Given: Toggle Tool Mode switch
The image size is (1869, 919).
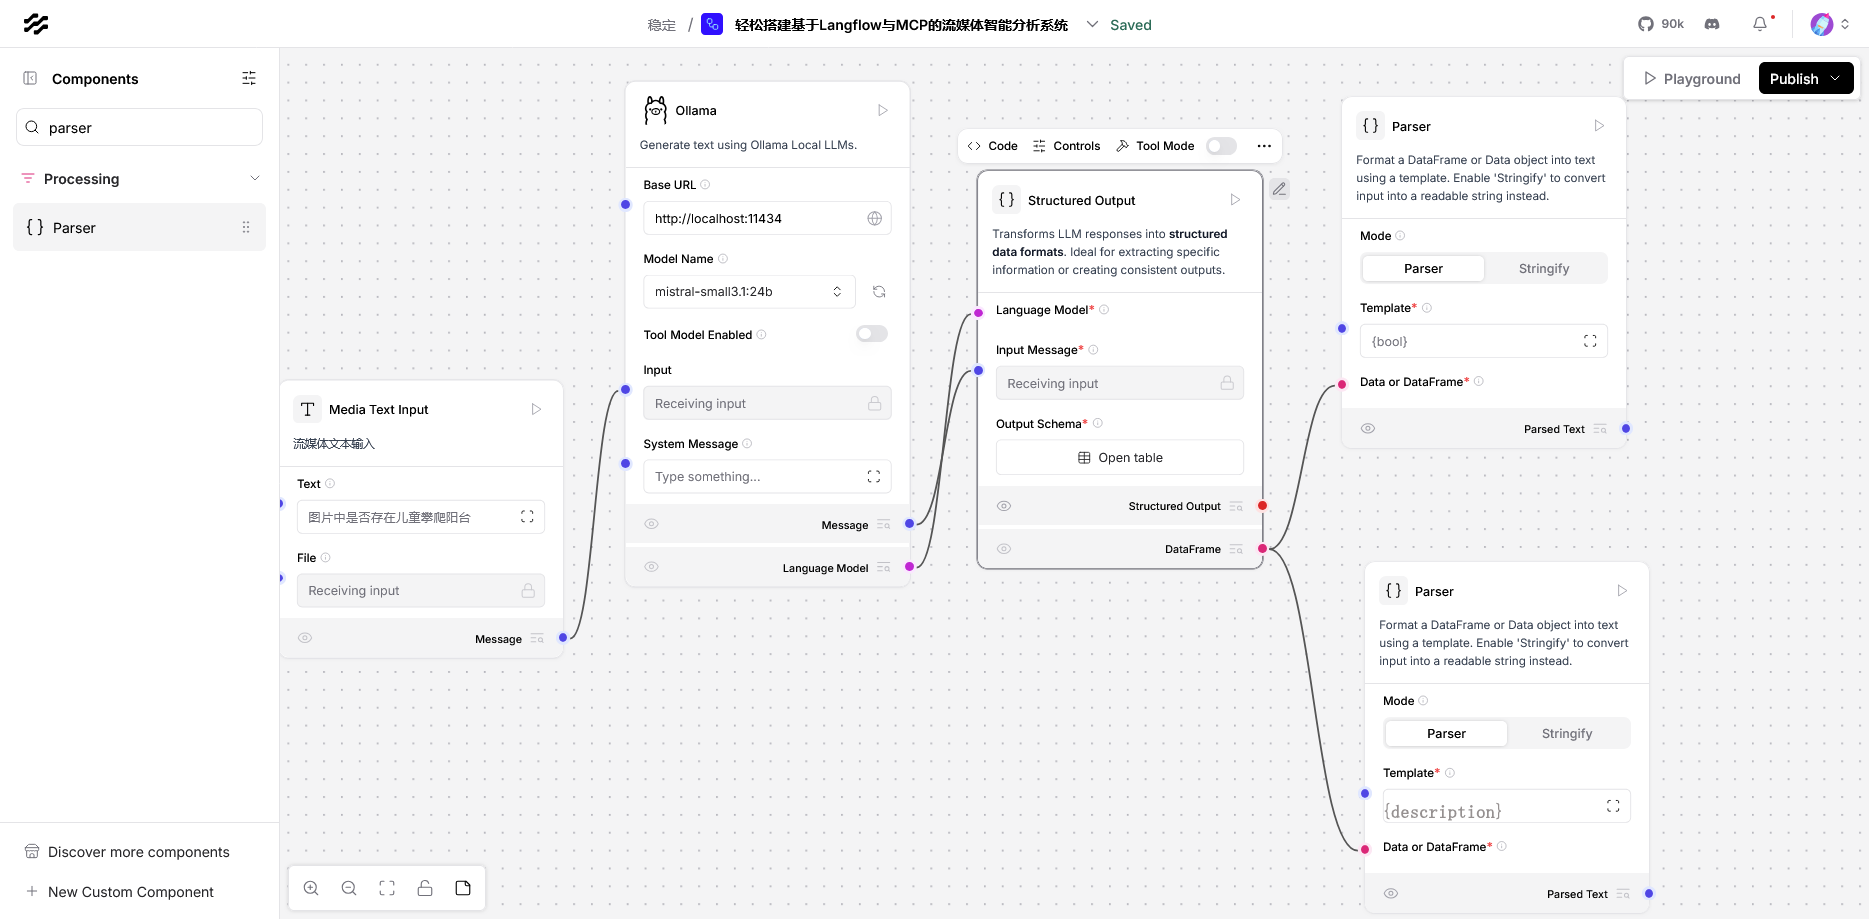Looking at the screenshot, I should [1221, 146].
